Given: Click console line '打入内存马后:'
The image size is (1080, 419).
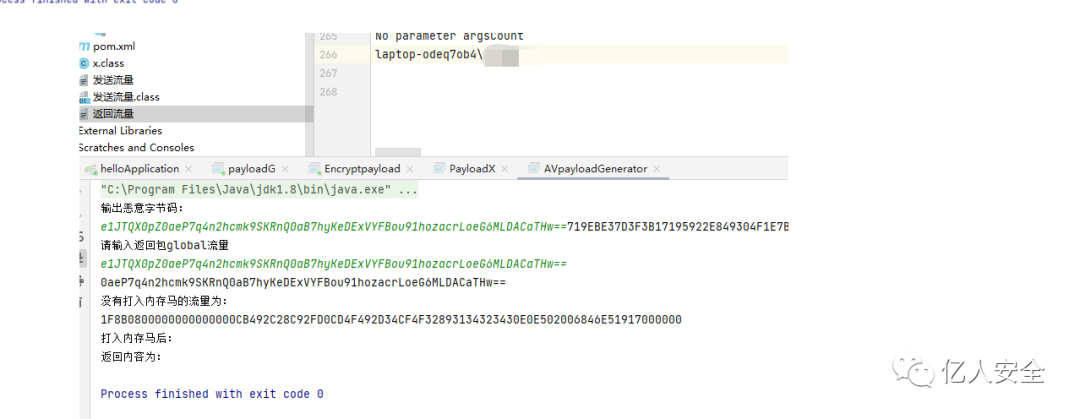Looking at the screenshot, I should click(x=136, y=338).
